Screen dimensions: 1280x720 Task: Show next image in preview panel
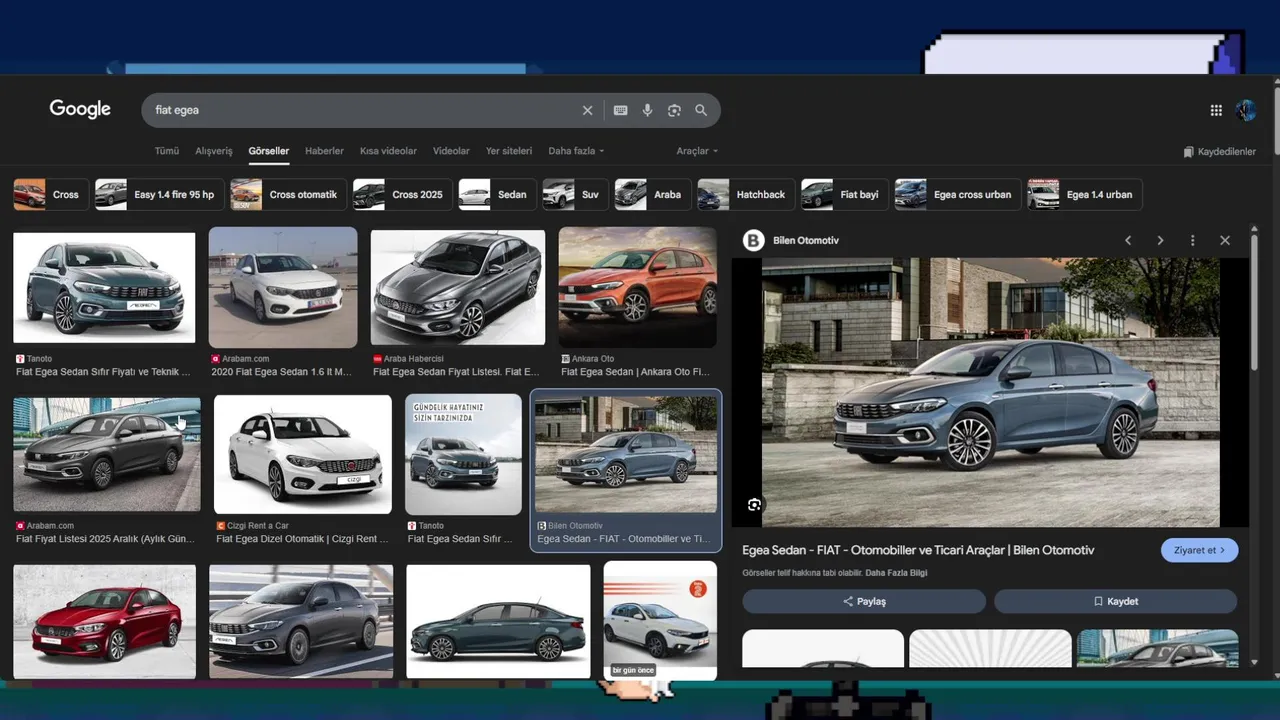point(1160,240)
